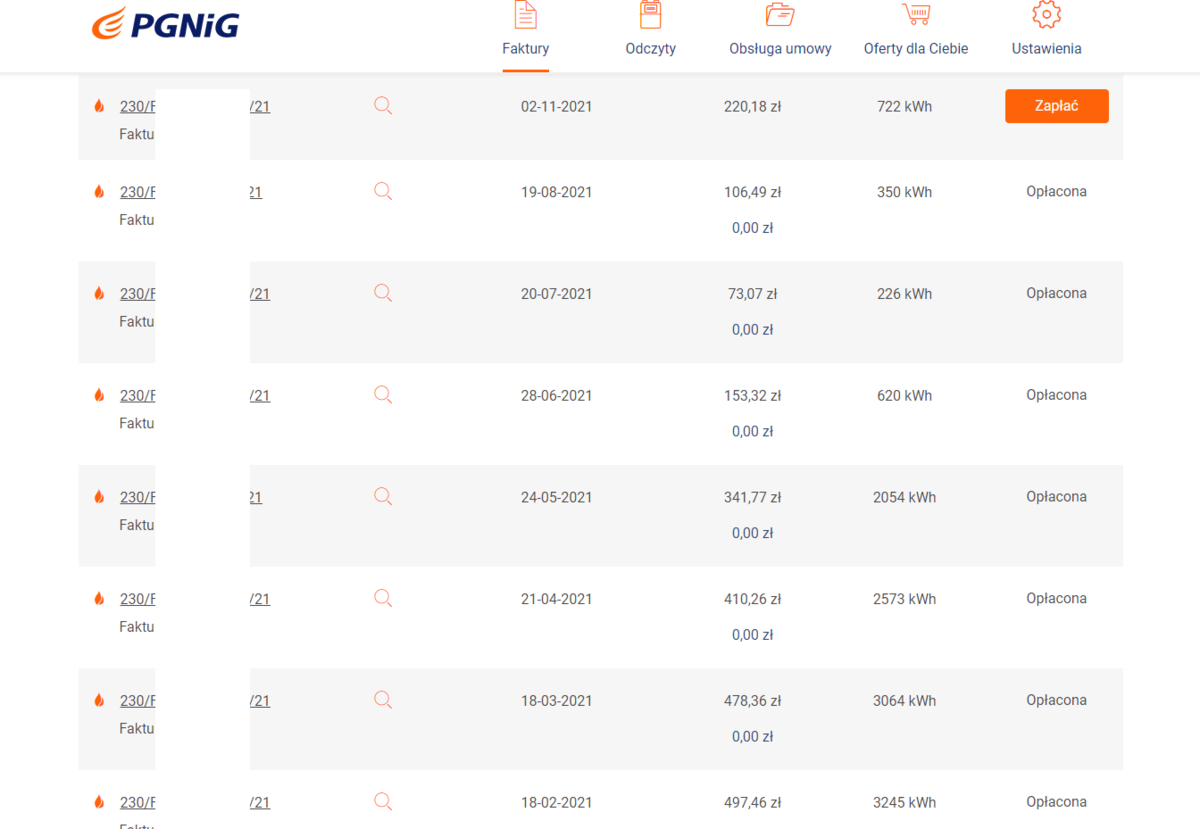Open invoice number link dated 02-11-2021
Screen dimensions: 1200x829
[137, 106]
